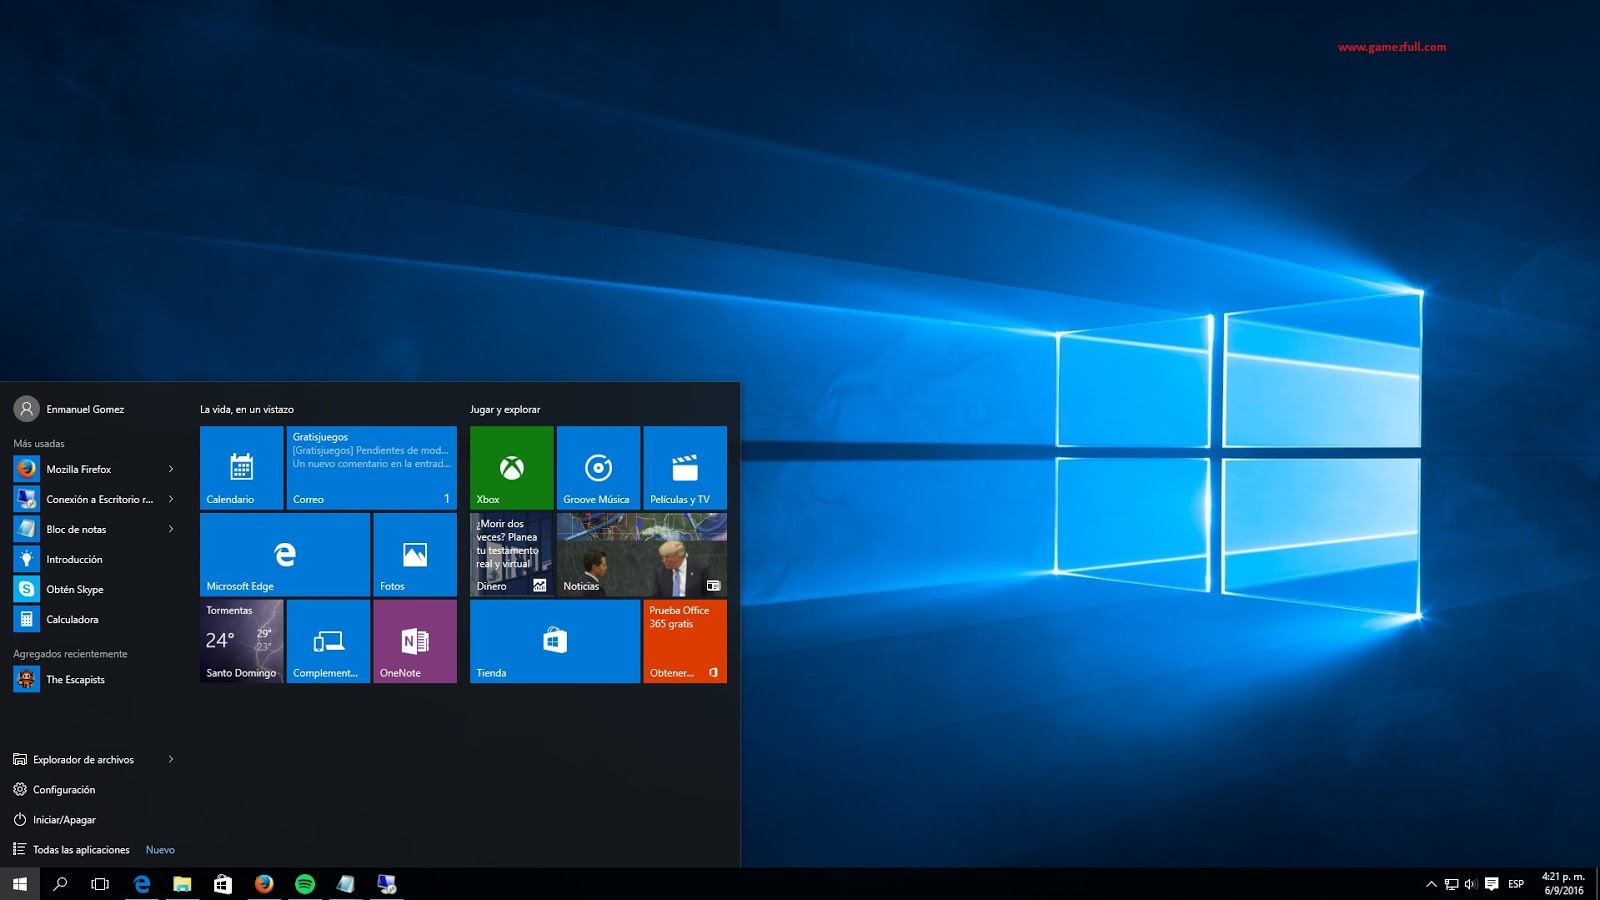1600x900 pixels.
Task: Open Introducción from the app list
Action: tap(95, 559)
